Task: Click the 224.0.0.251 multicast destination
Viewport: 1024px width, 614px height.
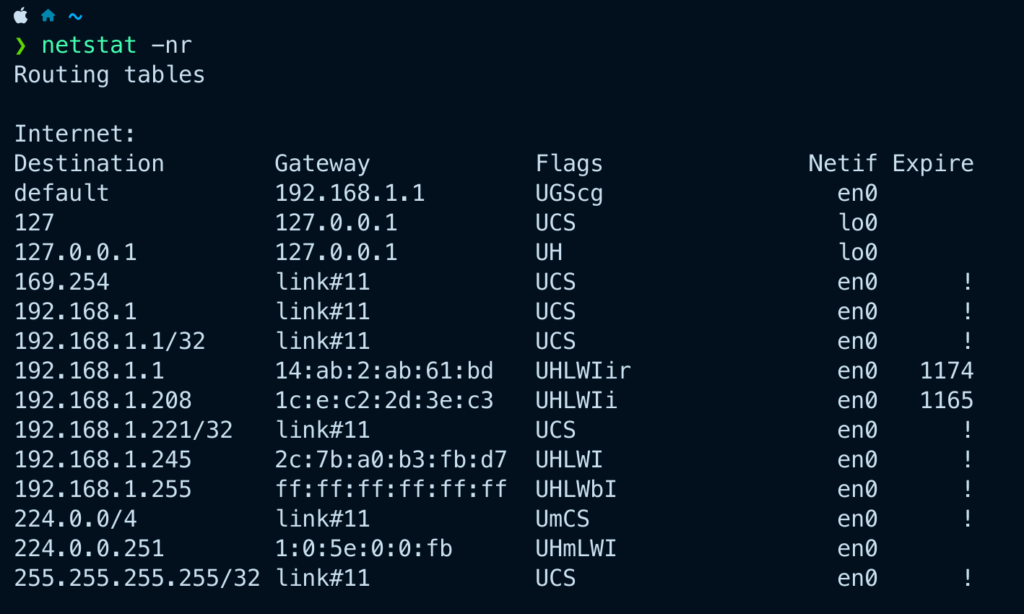Action: tap(89, 548)
